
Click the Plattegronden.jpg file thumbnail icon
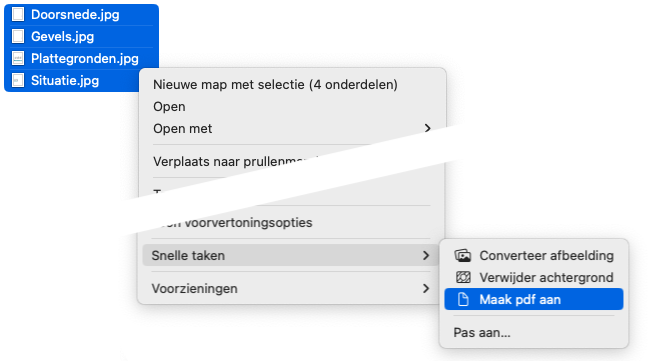coord(18,58)
